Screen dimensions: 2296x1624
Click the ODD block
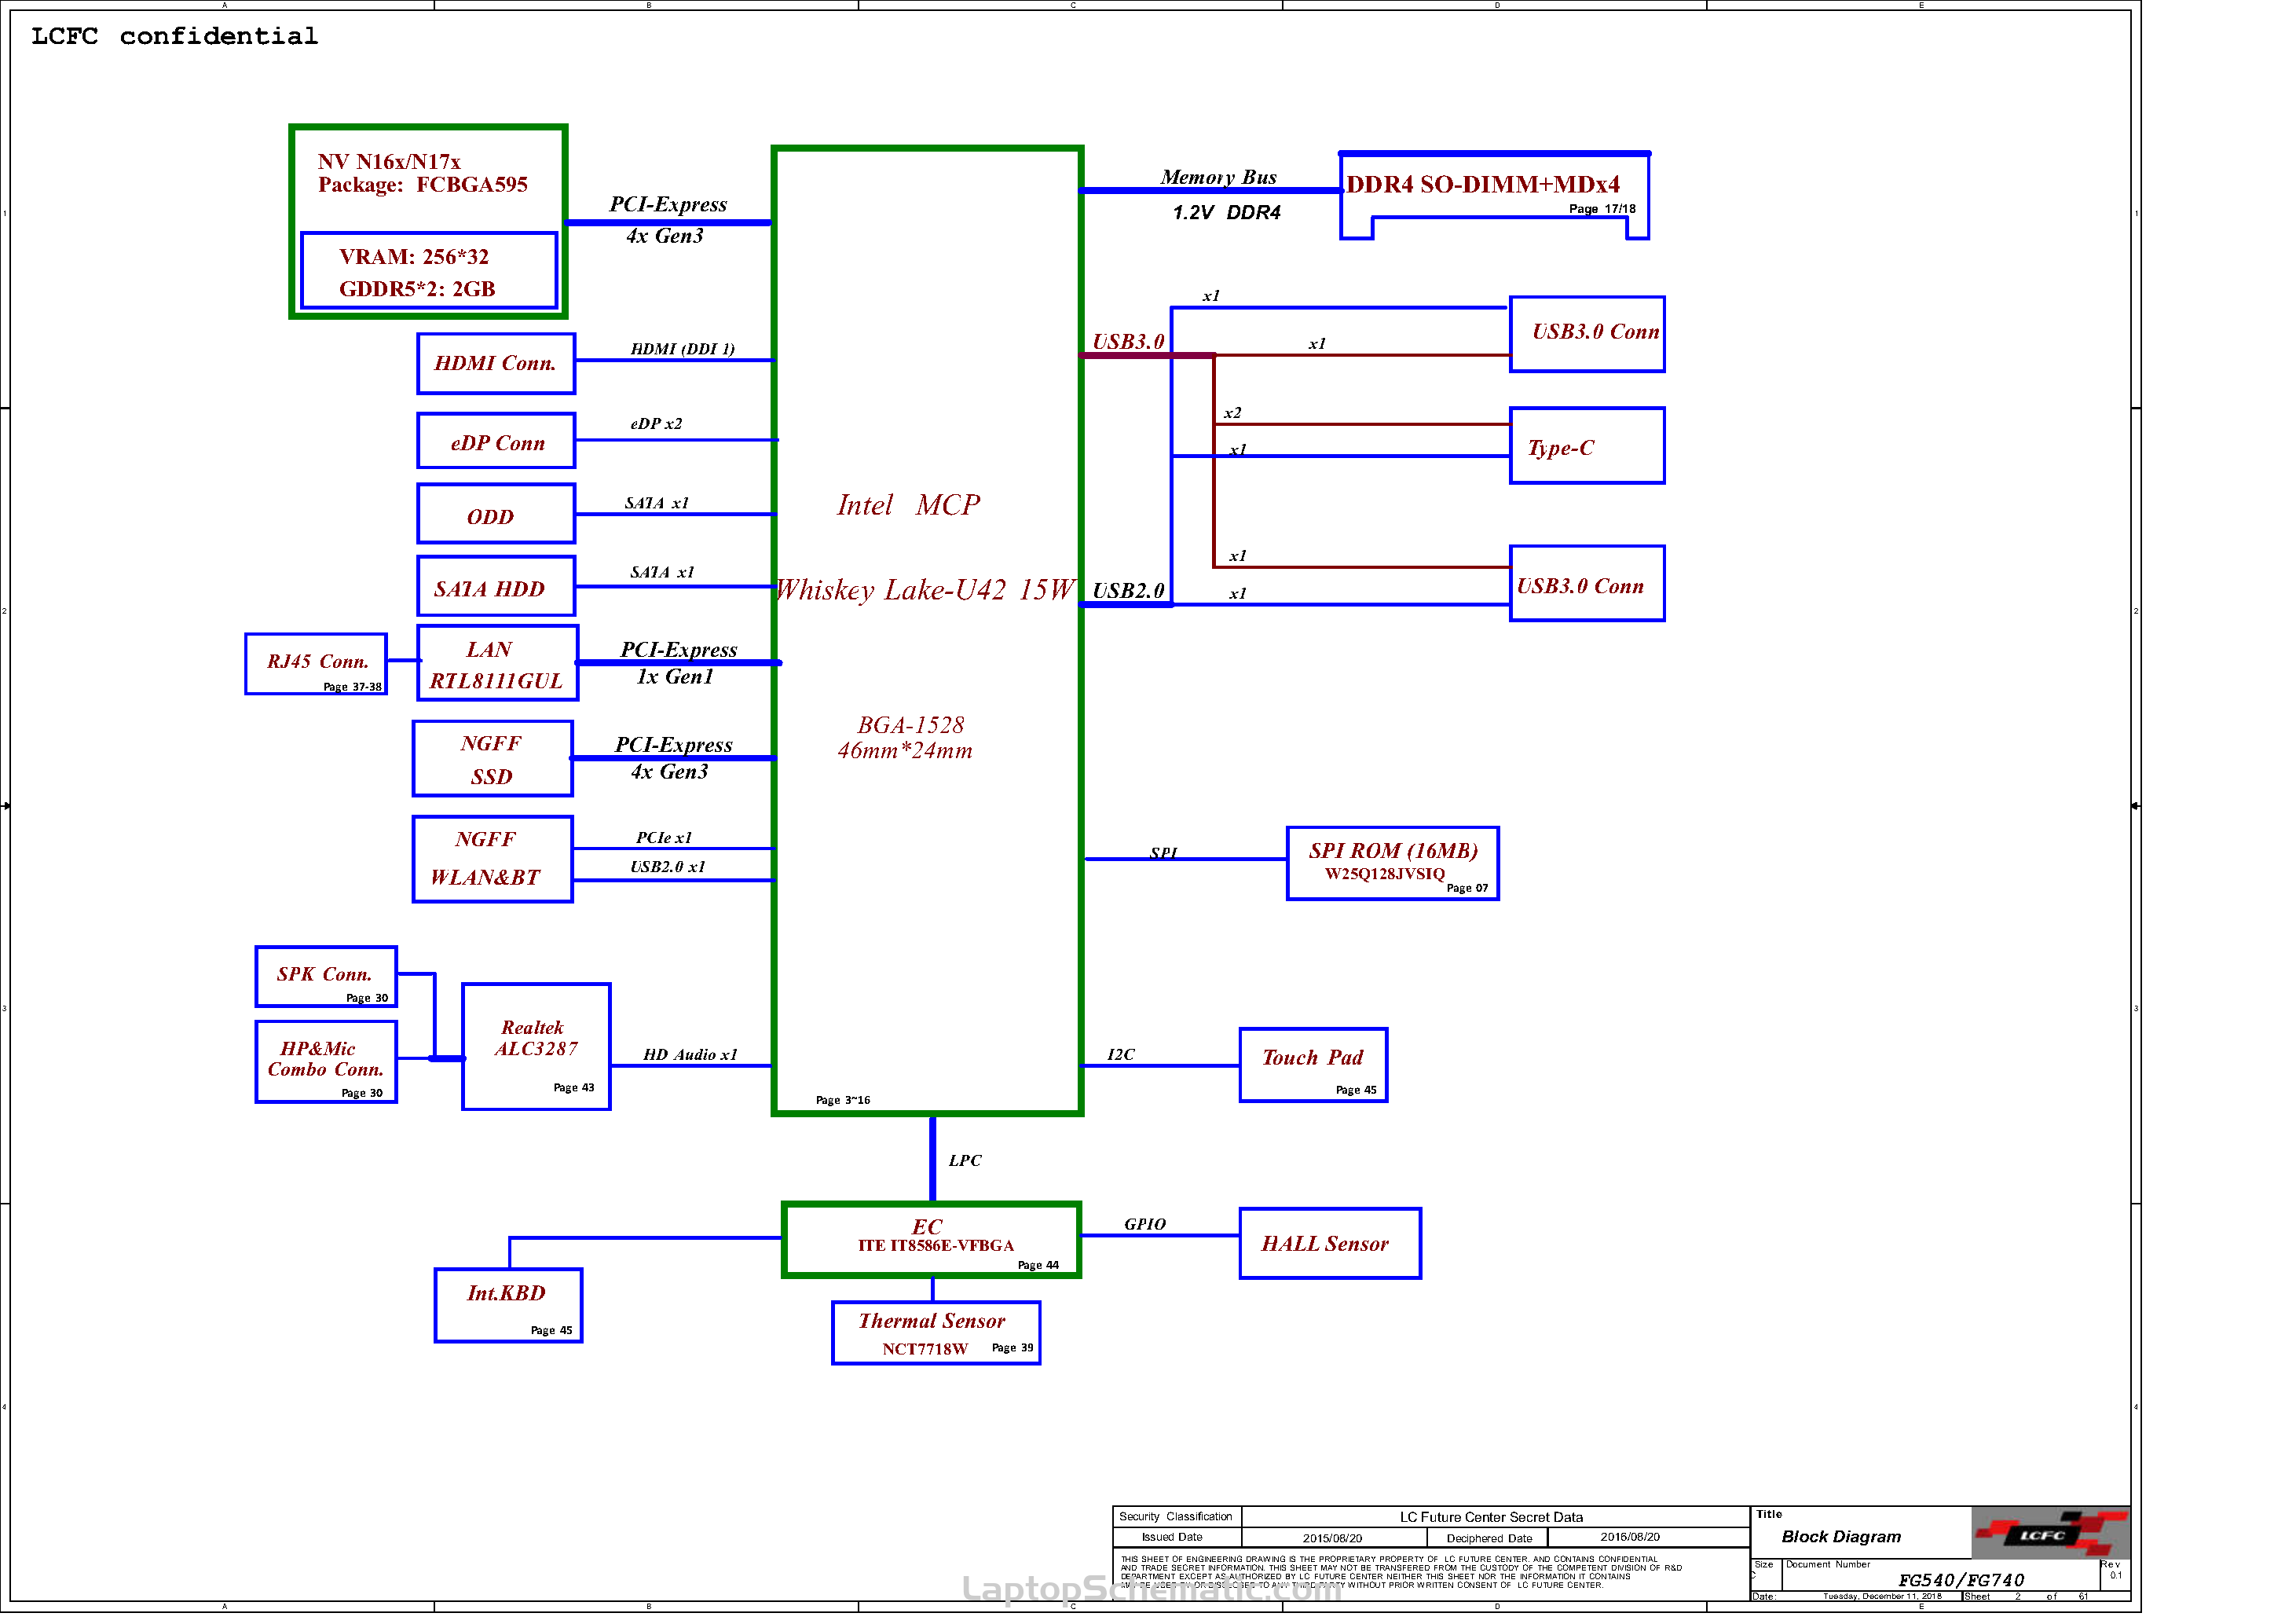[x=496, y=515]
